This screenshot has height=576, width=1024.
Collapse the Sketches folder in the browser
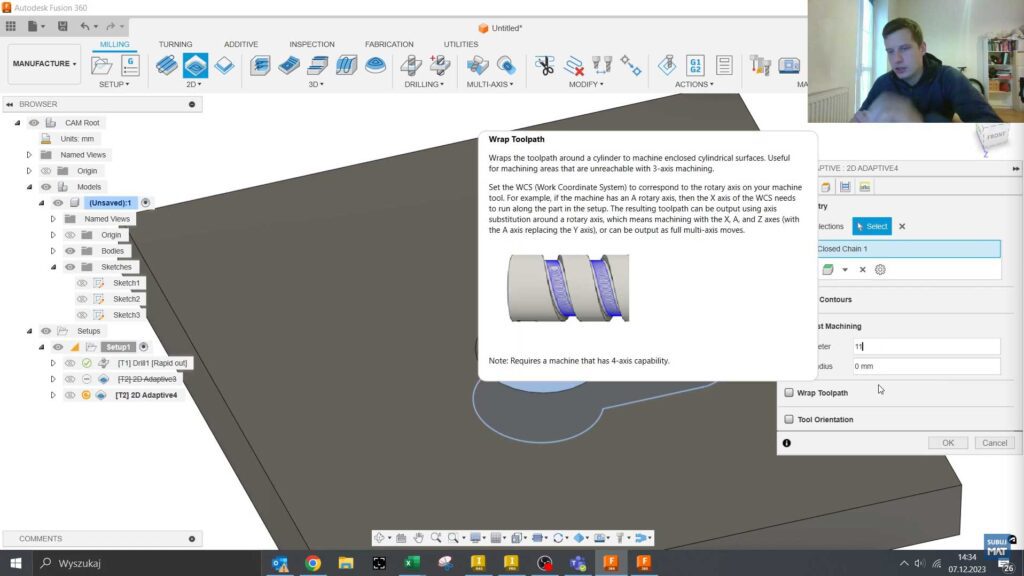click(x=53, y=266)
